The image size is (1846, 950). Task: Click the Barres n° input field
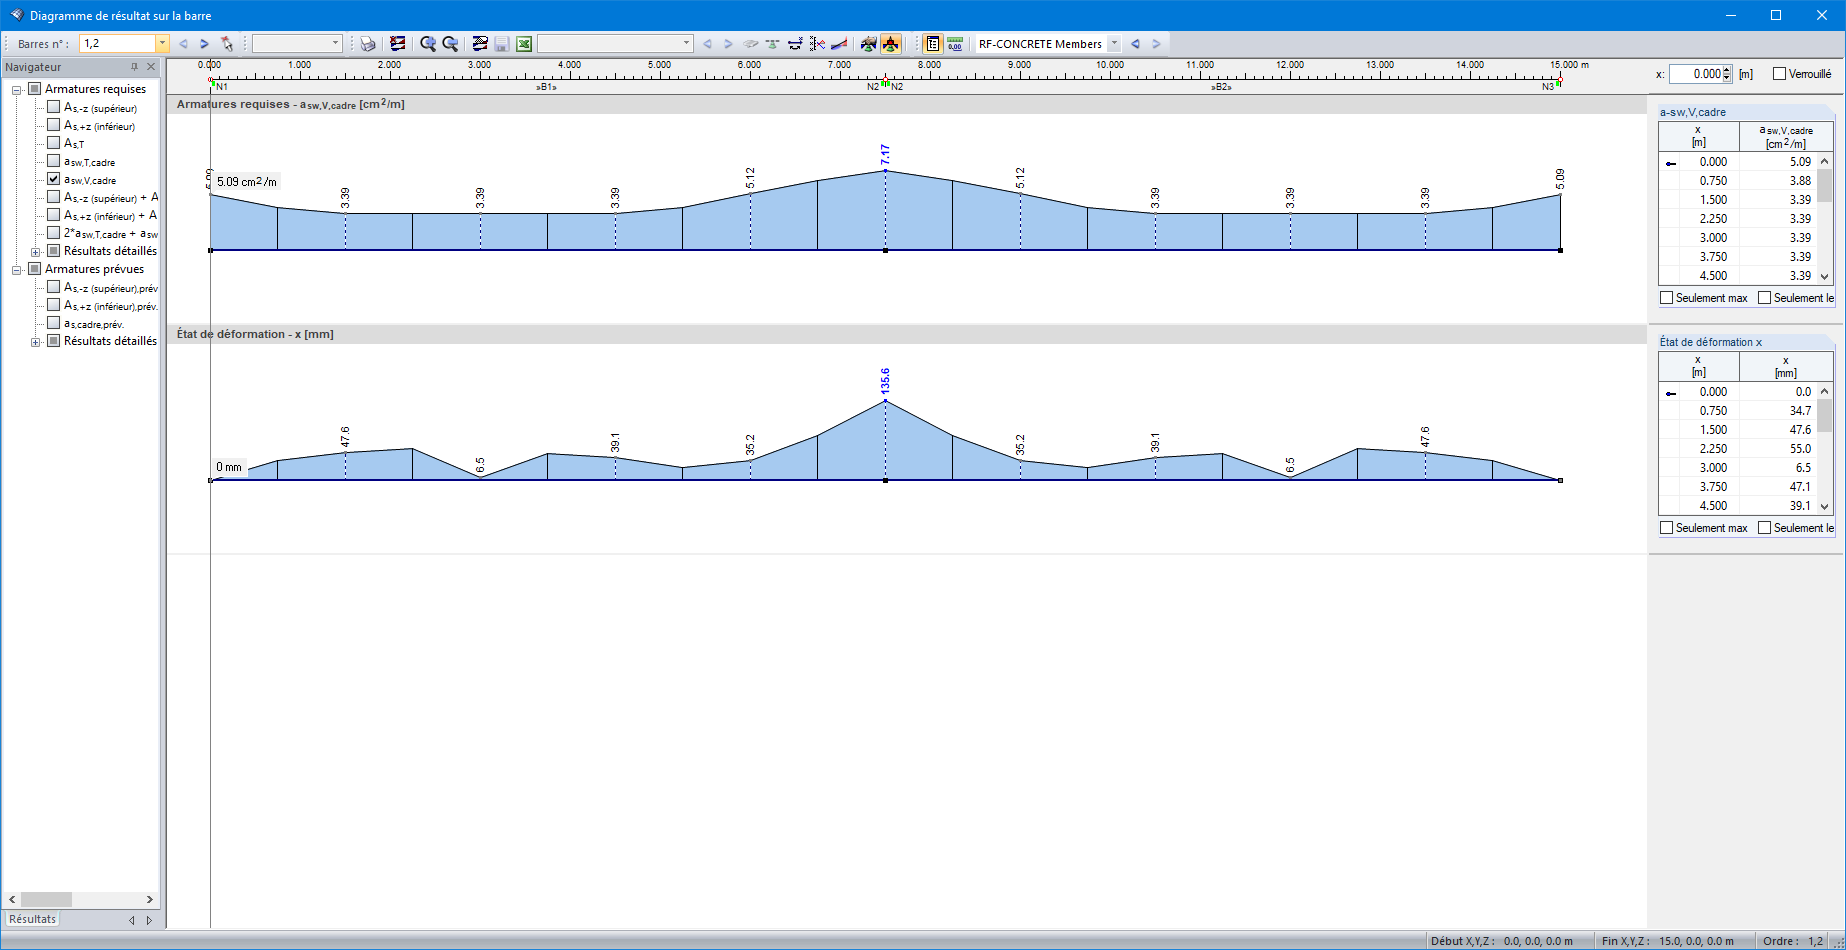pyautogui.click(x=118, y=44)
